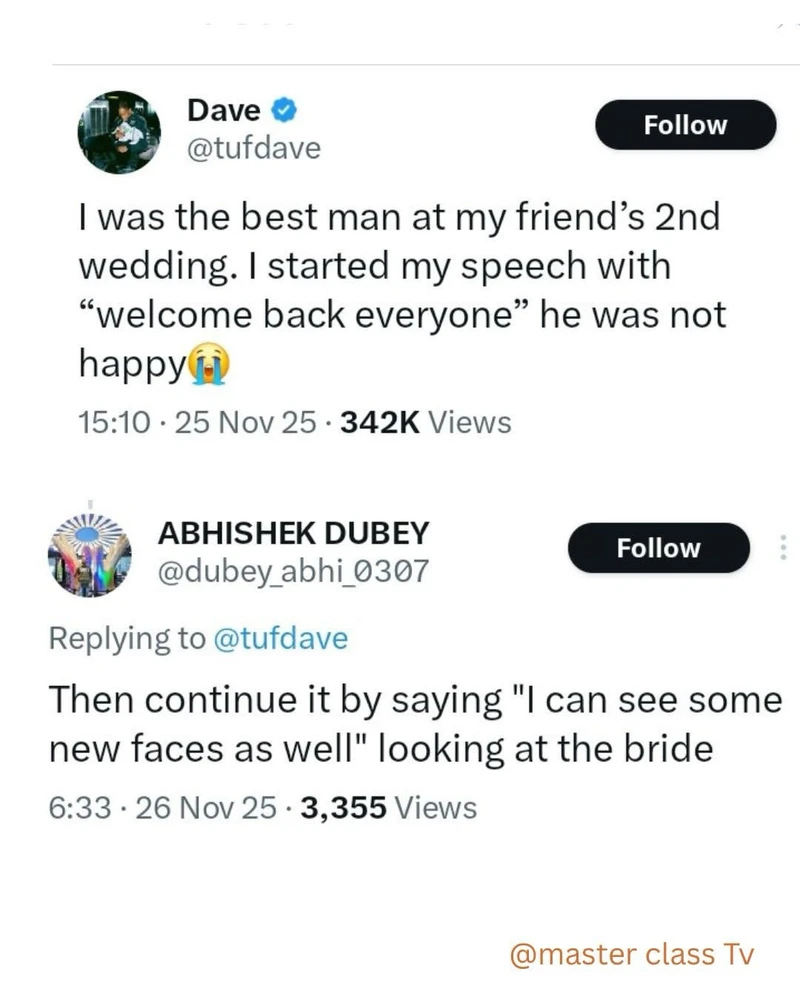Open the three-dot more options menu
This screenshot has width=800, height=1000.
click(783, 548)
